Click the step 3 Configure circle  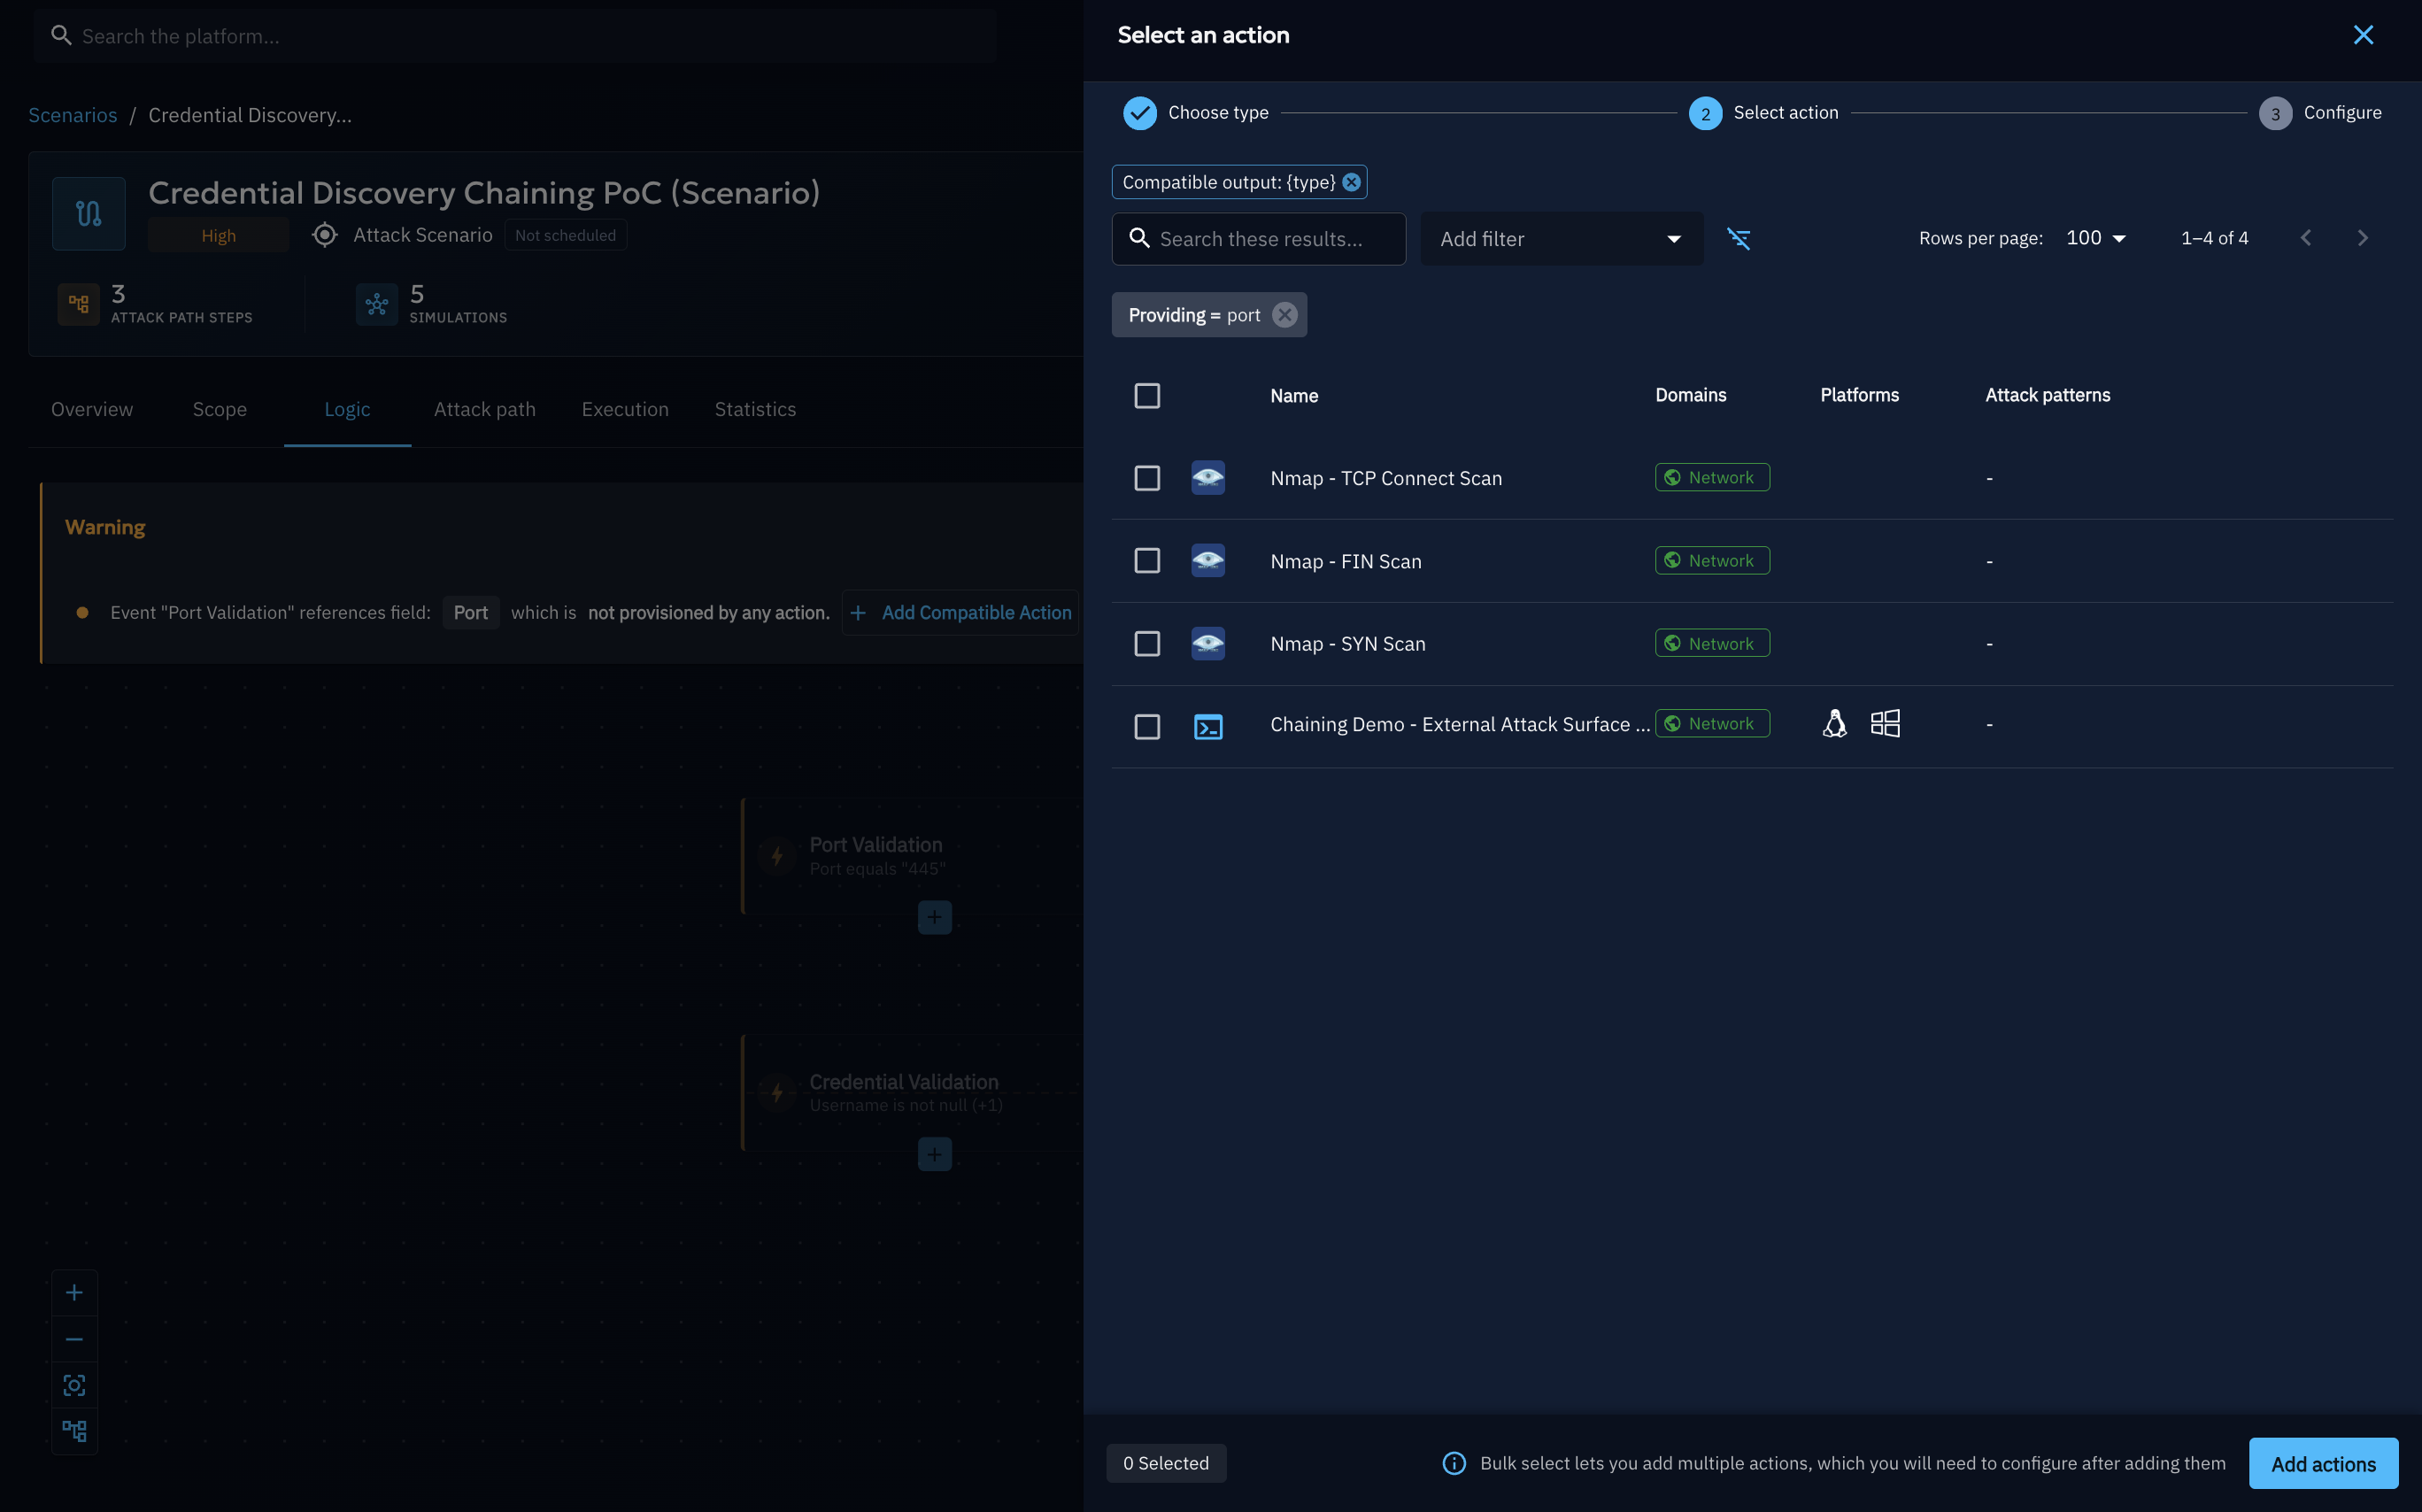[x=2275, y=113]
